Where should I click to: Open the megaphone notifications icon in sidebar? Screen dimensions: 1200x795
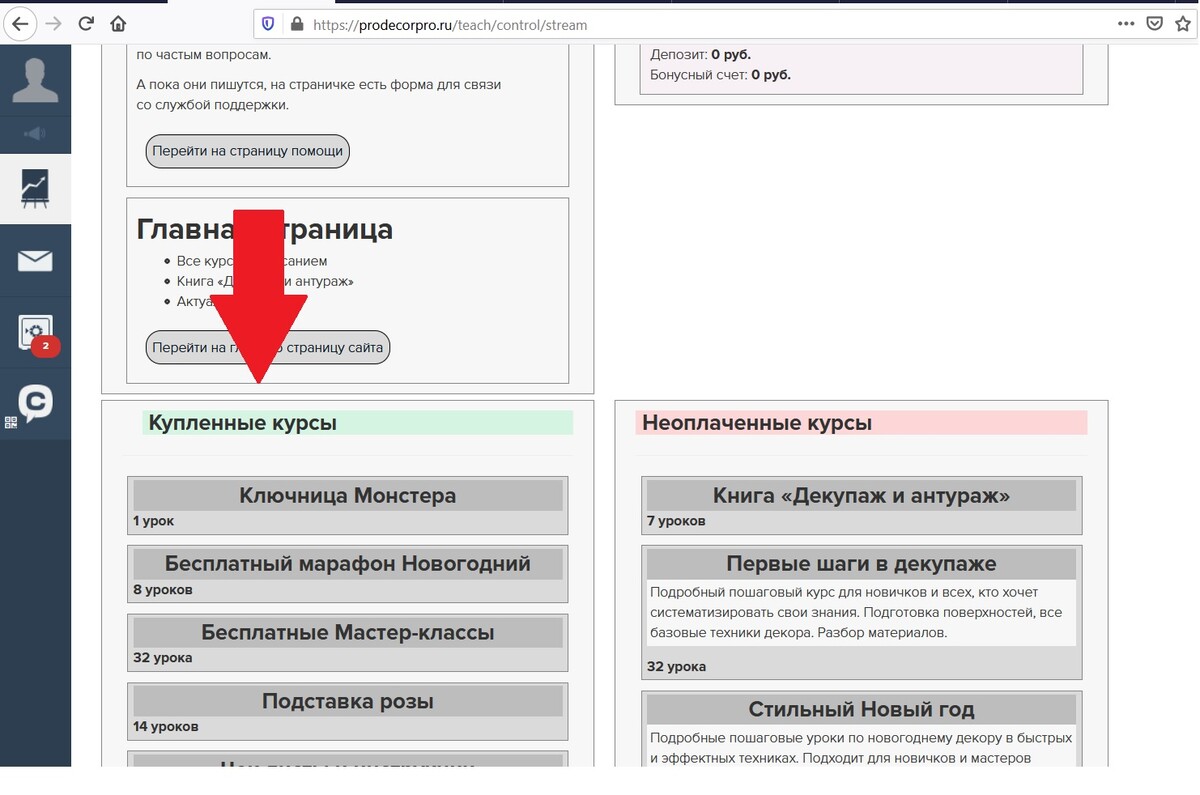[x=35, y=134]
